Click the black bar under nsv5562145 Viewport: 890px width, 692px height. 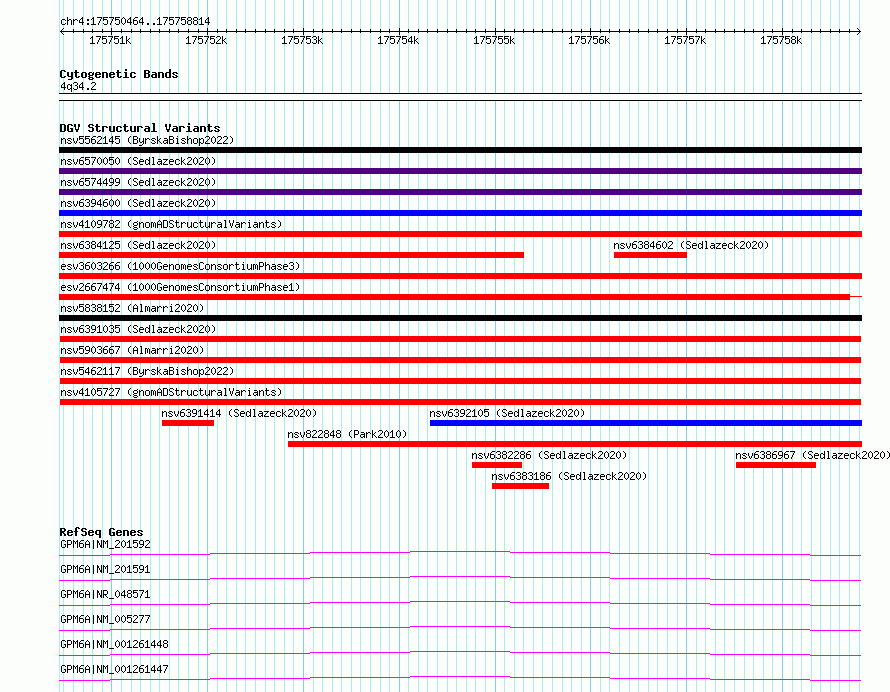461,150
